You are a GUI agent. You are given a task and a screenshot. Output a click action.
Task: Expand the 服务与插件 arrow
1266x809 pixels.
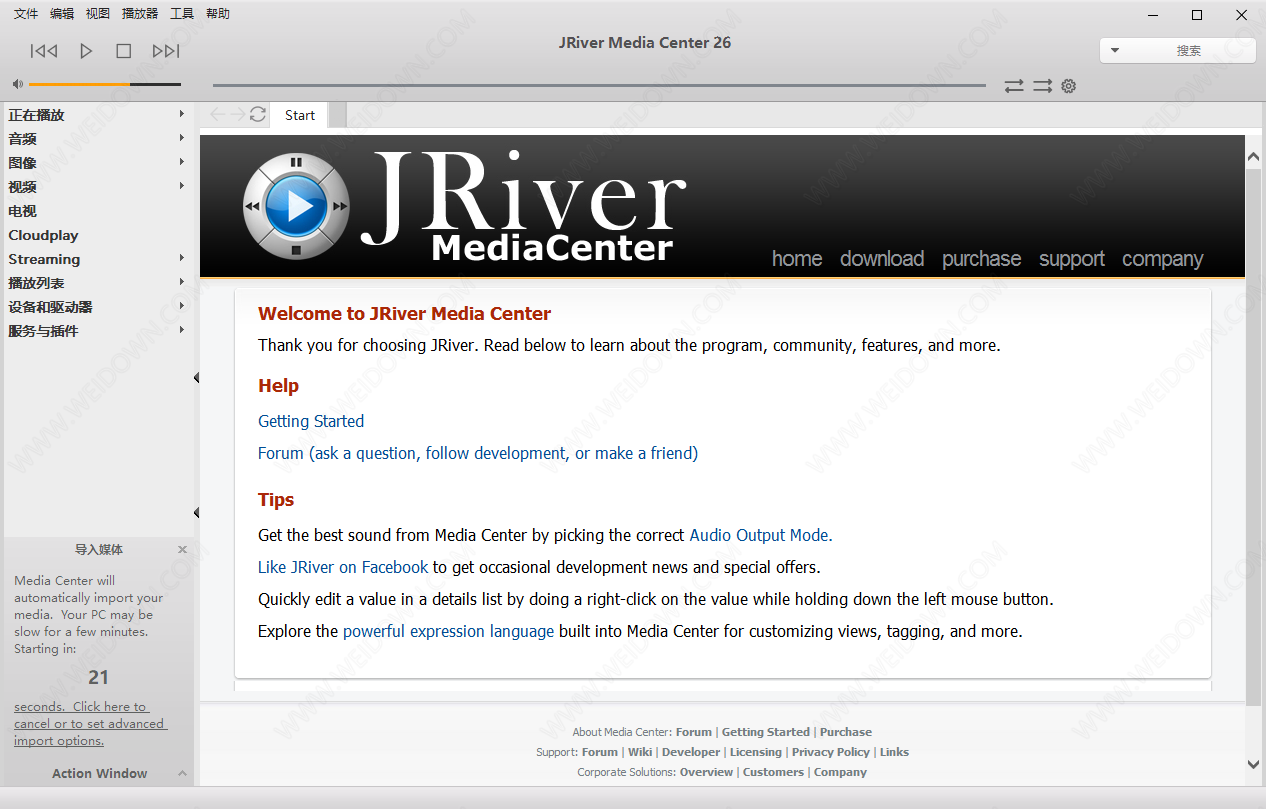[x=181, y=330]
